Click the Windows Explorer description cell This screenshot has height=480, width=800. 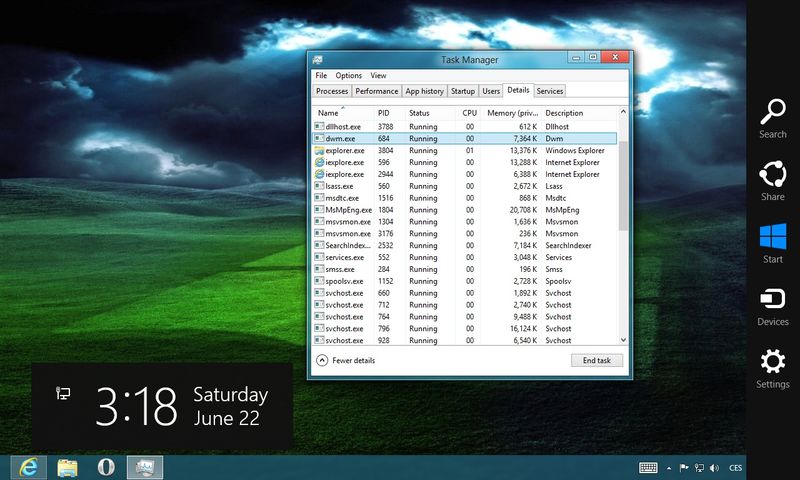pos(574,150)
